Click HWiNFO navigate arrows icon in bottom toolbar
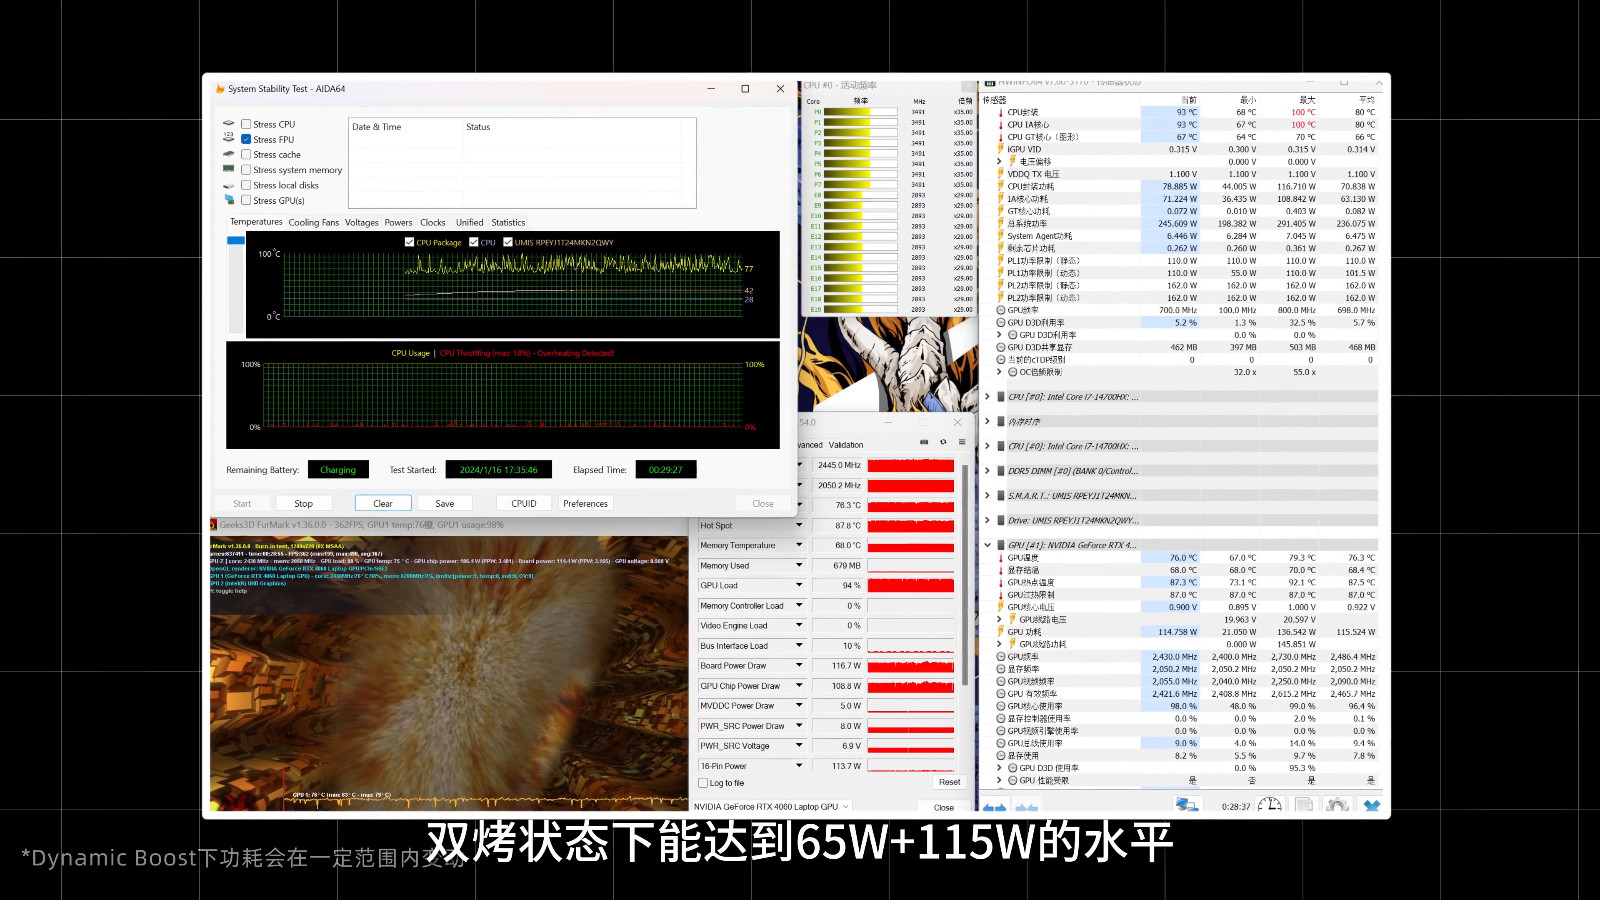The image size is (1600, 900). 995,806
